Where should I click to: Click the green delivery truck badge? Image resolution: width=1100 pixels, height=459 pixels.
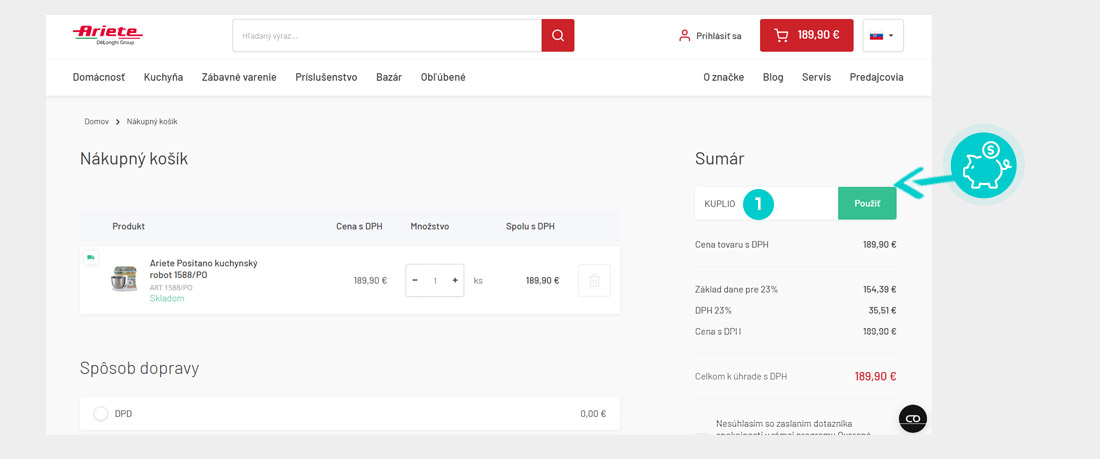(x=91, y=258)
